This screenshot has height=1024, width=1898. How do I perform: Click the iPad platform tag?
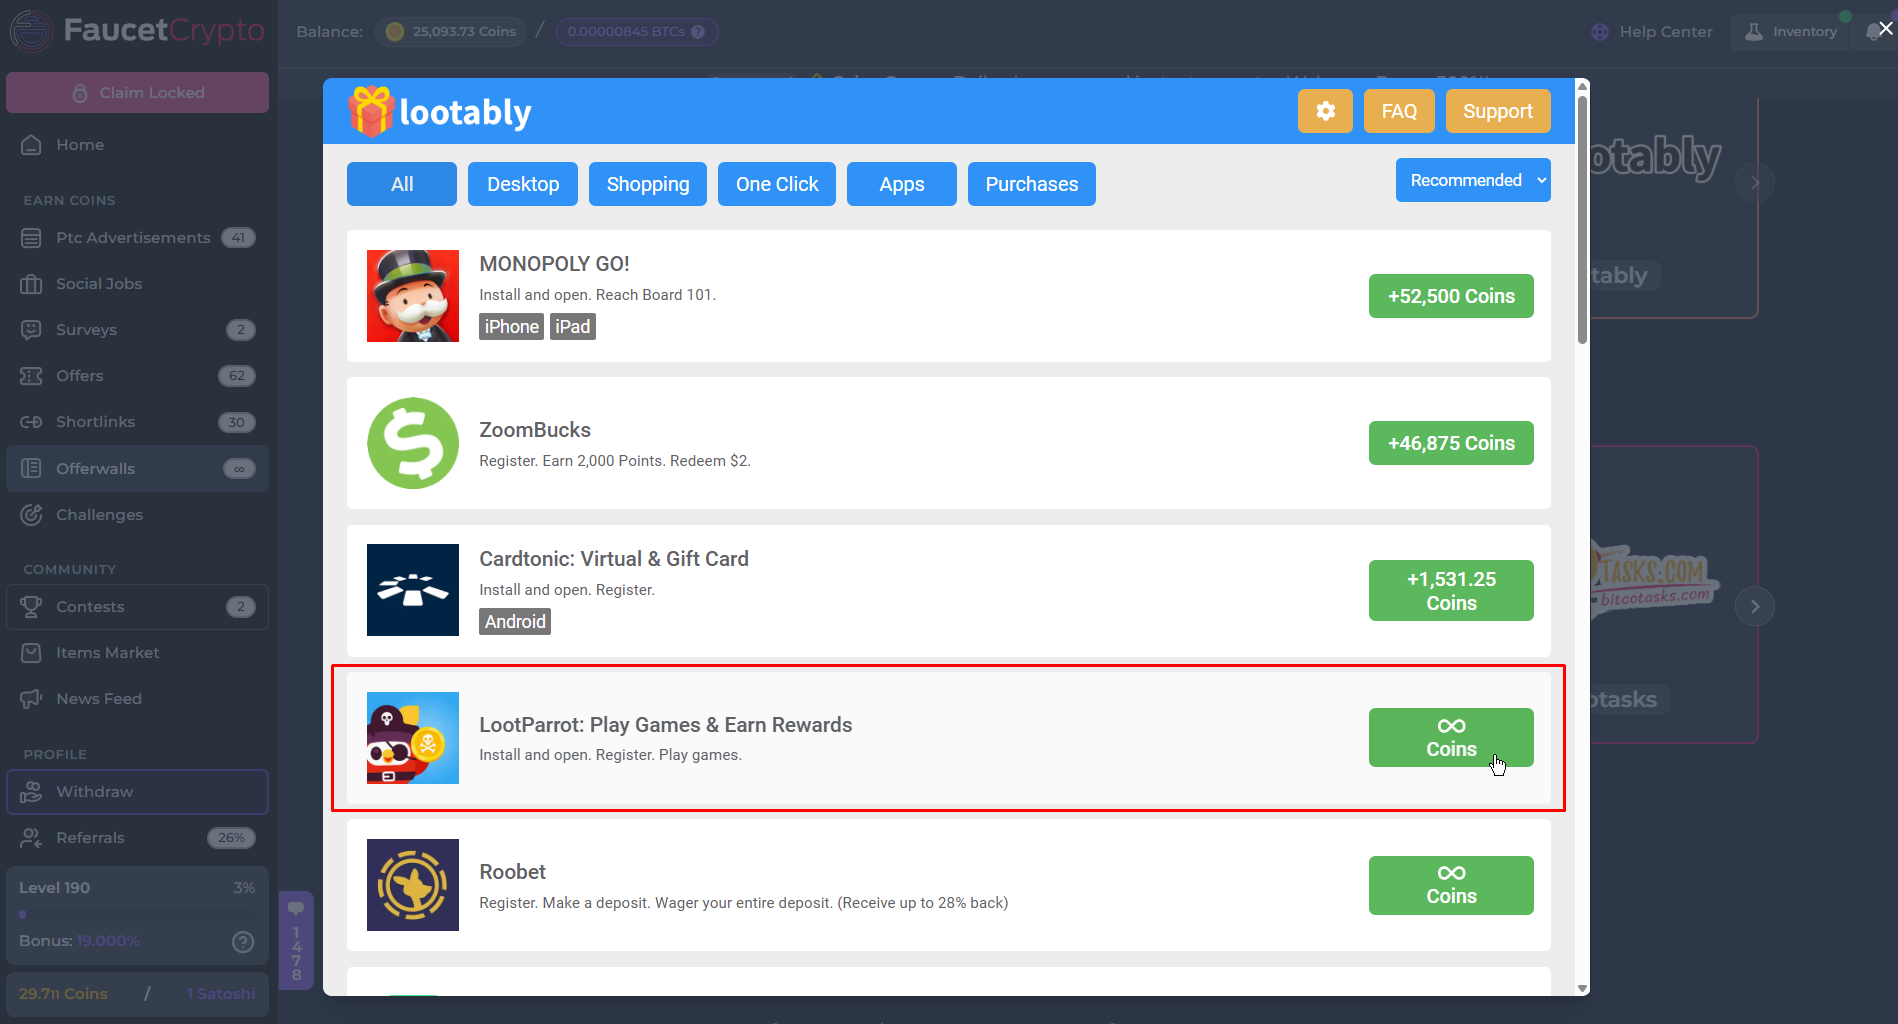point(573,327)
